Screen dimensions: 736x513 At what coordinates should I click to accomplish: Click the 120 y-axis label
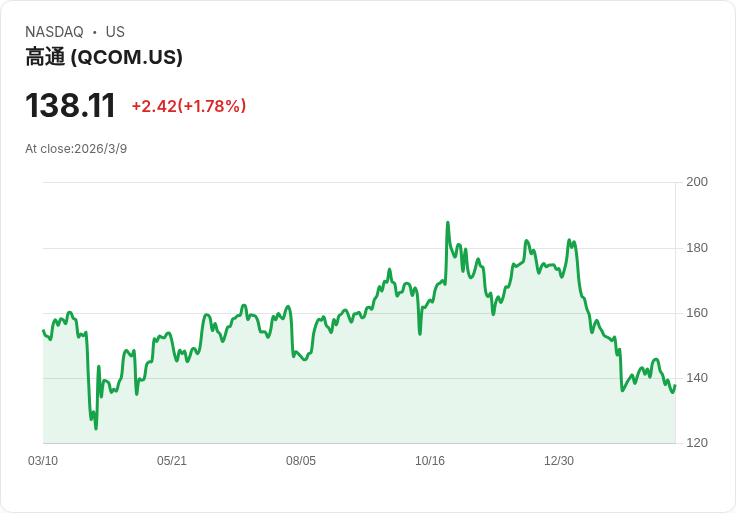point(697,443)
